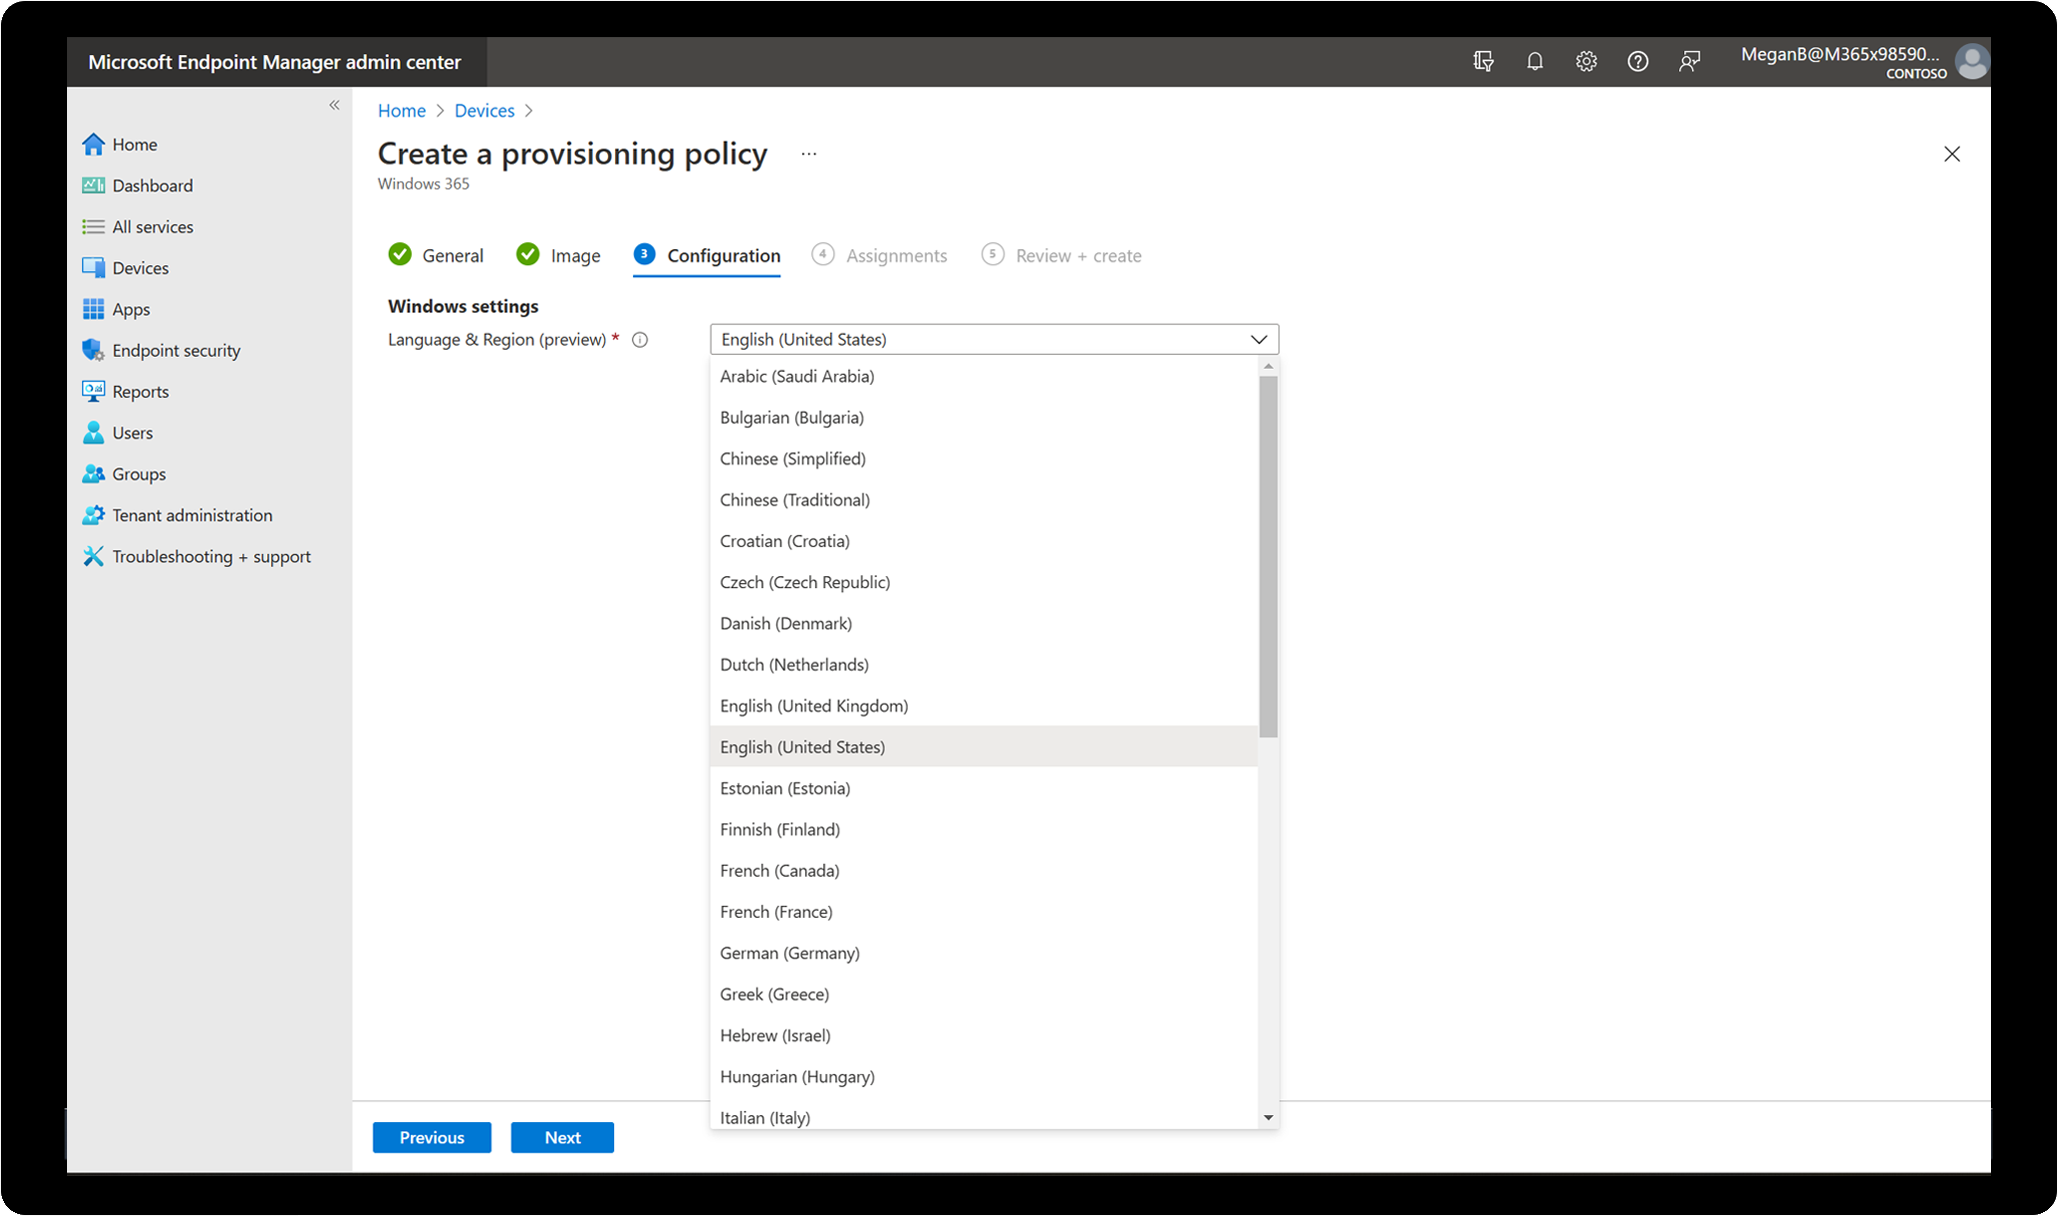This screenshot has width=2058, height=1216.
Task: Click the Troubleshooting support icon
Action: [94, 556]
